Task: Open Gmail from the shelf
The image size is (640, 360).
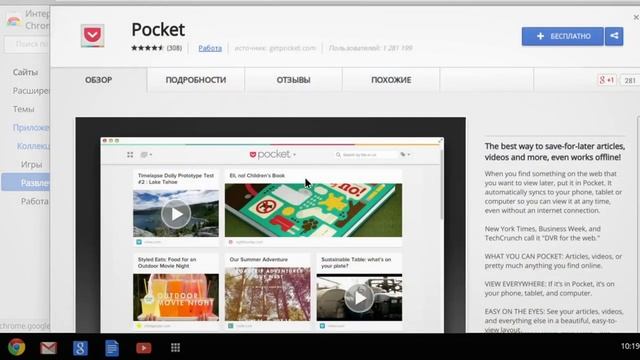Action: pos(48,348)
